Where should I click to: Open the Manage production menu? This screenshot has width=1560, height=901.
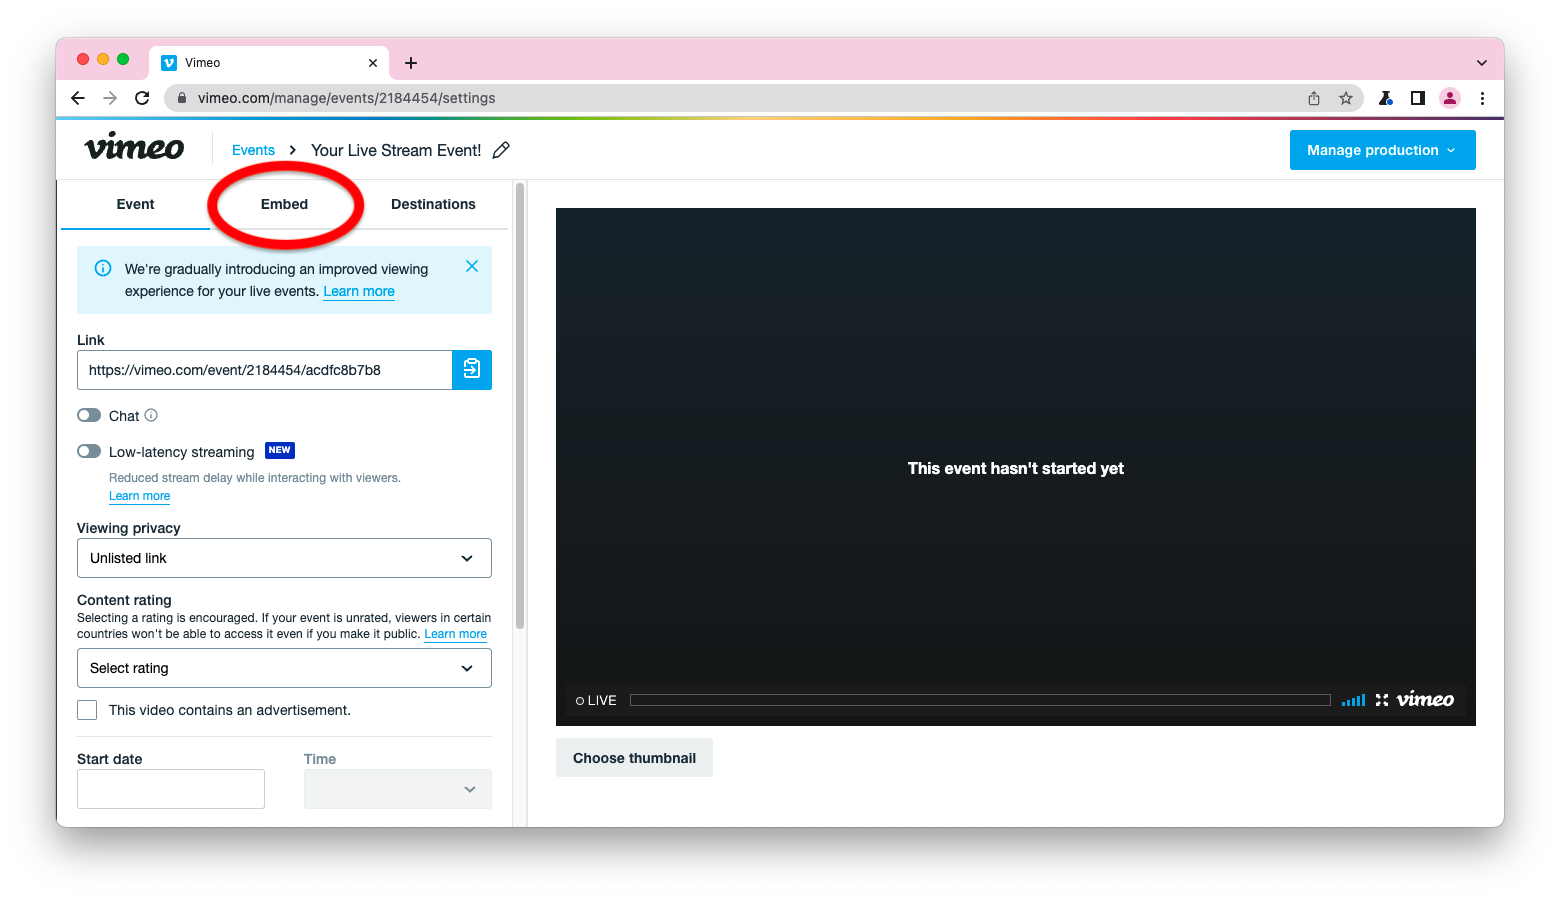pos(1382,149)
